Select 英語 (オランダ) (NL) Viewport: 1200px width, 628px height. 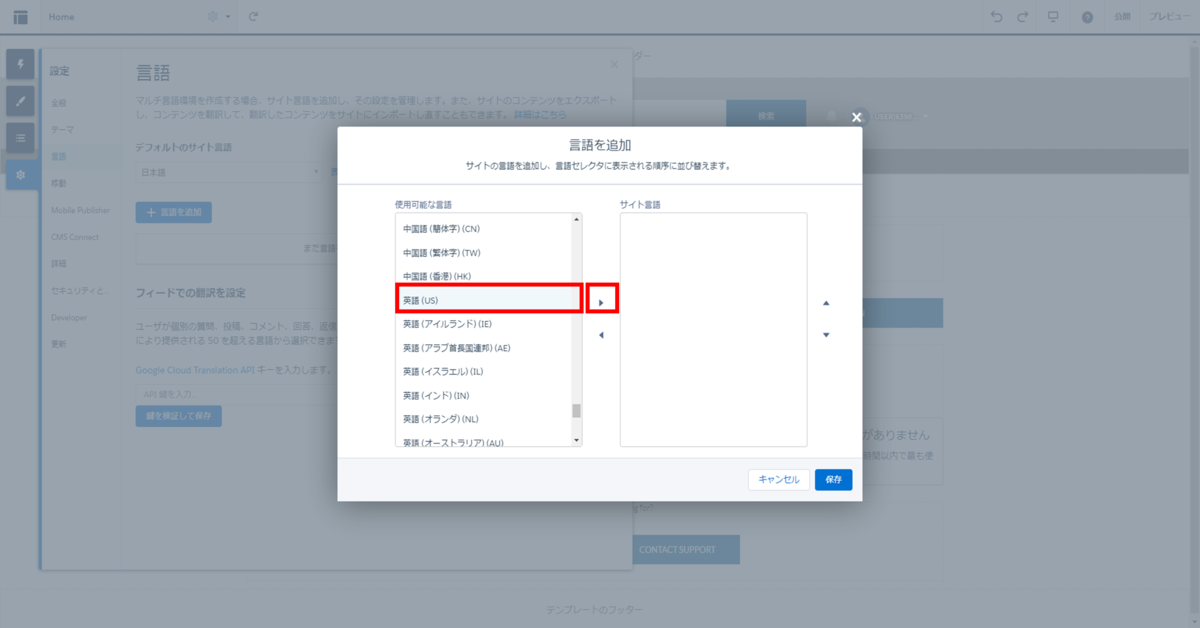coord(483,419)
